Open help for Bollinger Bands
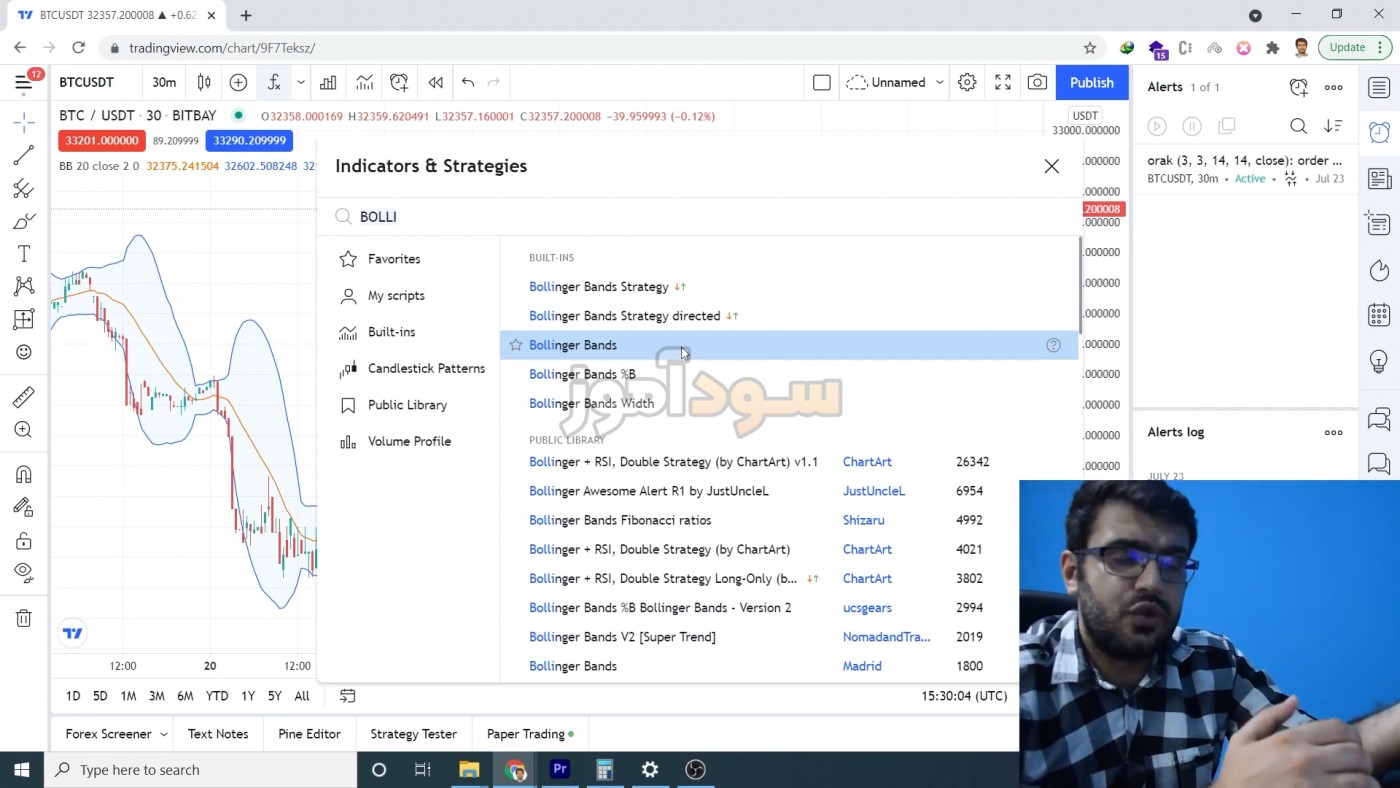The image size is (1400, 788). (1053, 345)
